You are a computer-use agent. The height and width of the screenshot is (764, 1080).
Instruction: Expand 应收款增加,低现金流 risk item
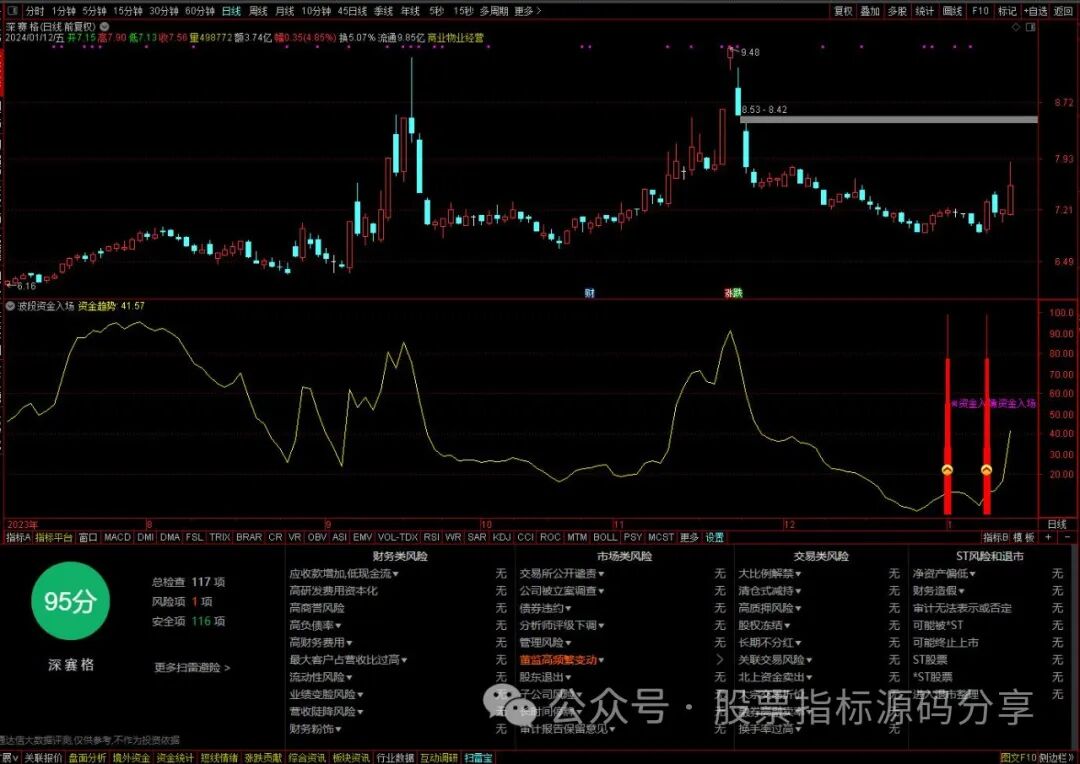pyautogui.click(x=344, y=574)
